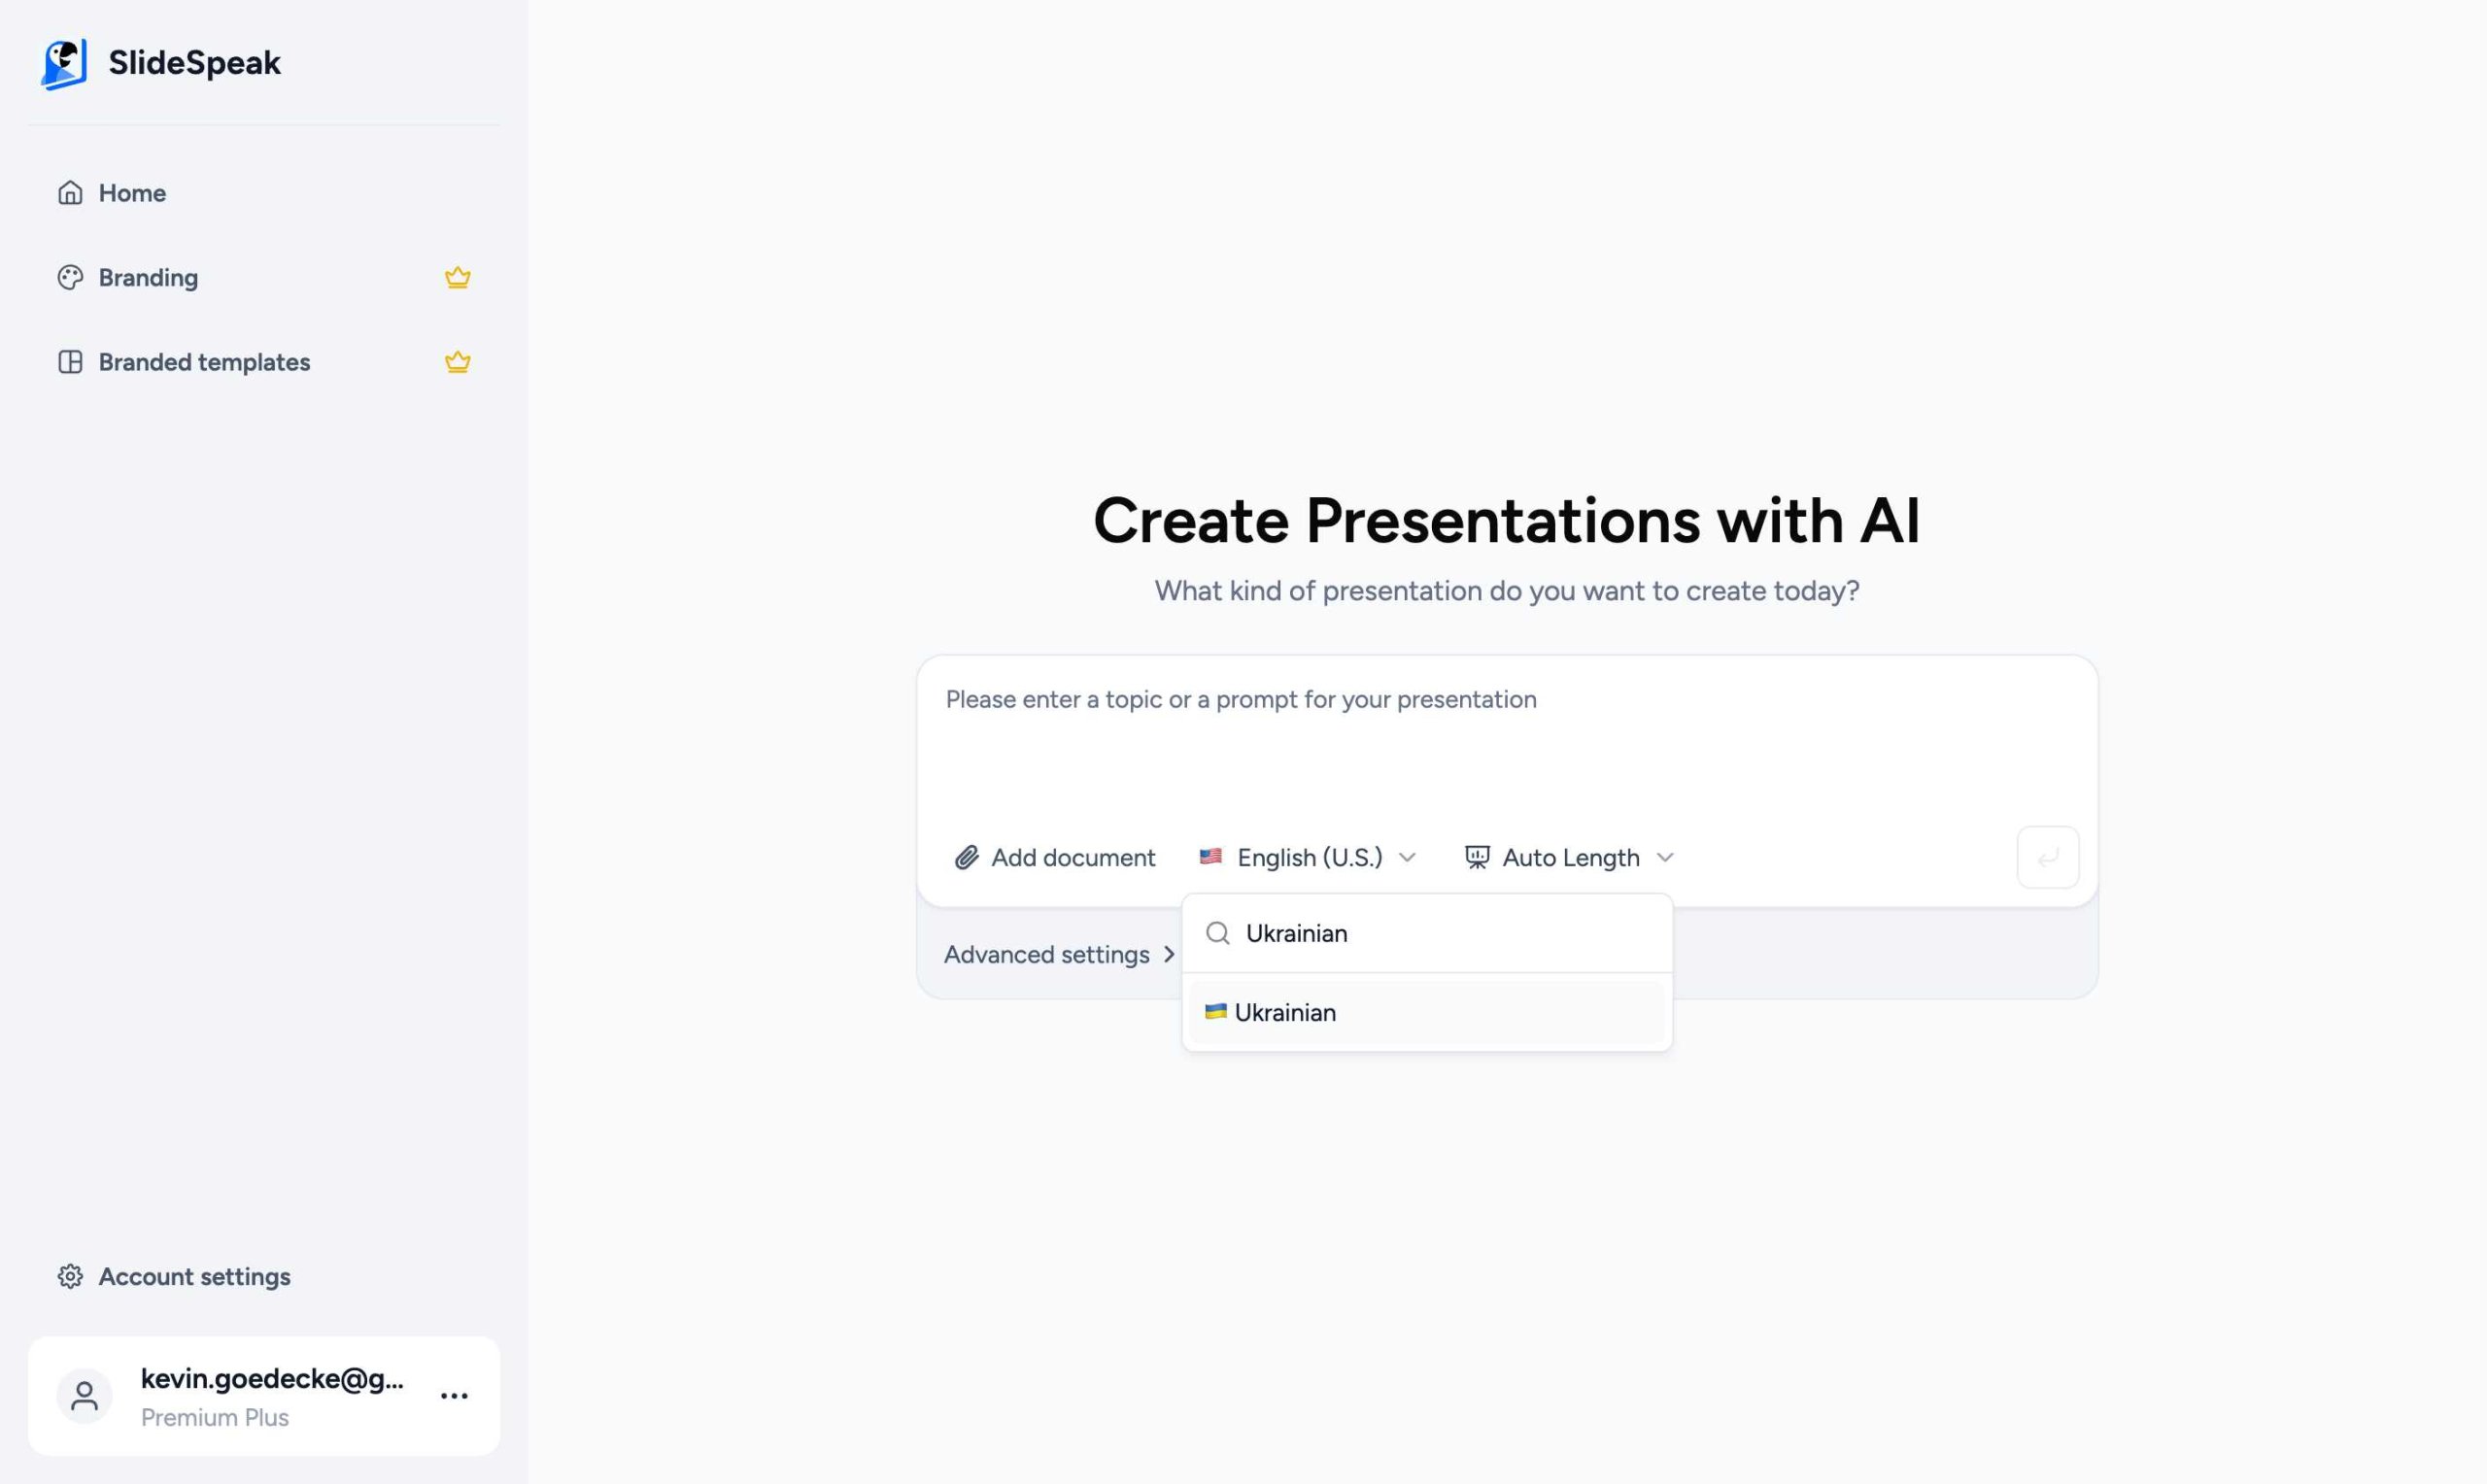Open Account settings
Screen dimensions: 2487x1484
coord(193,1276)
